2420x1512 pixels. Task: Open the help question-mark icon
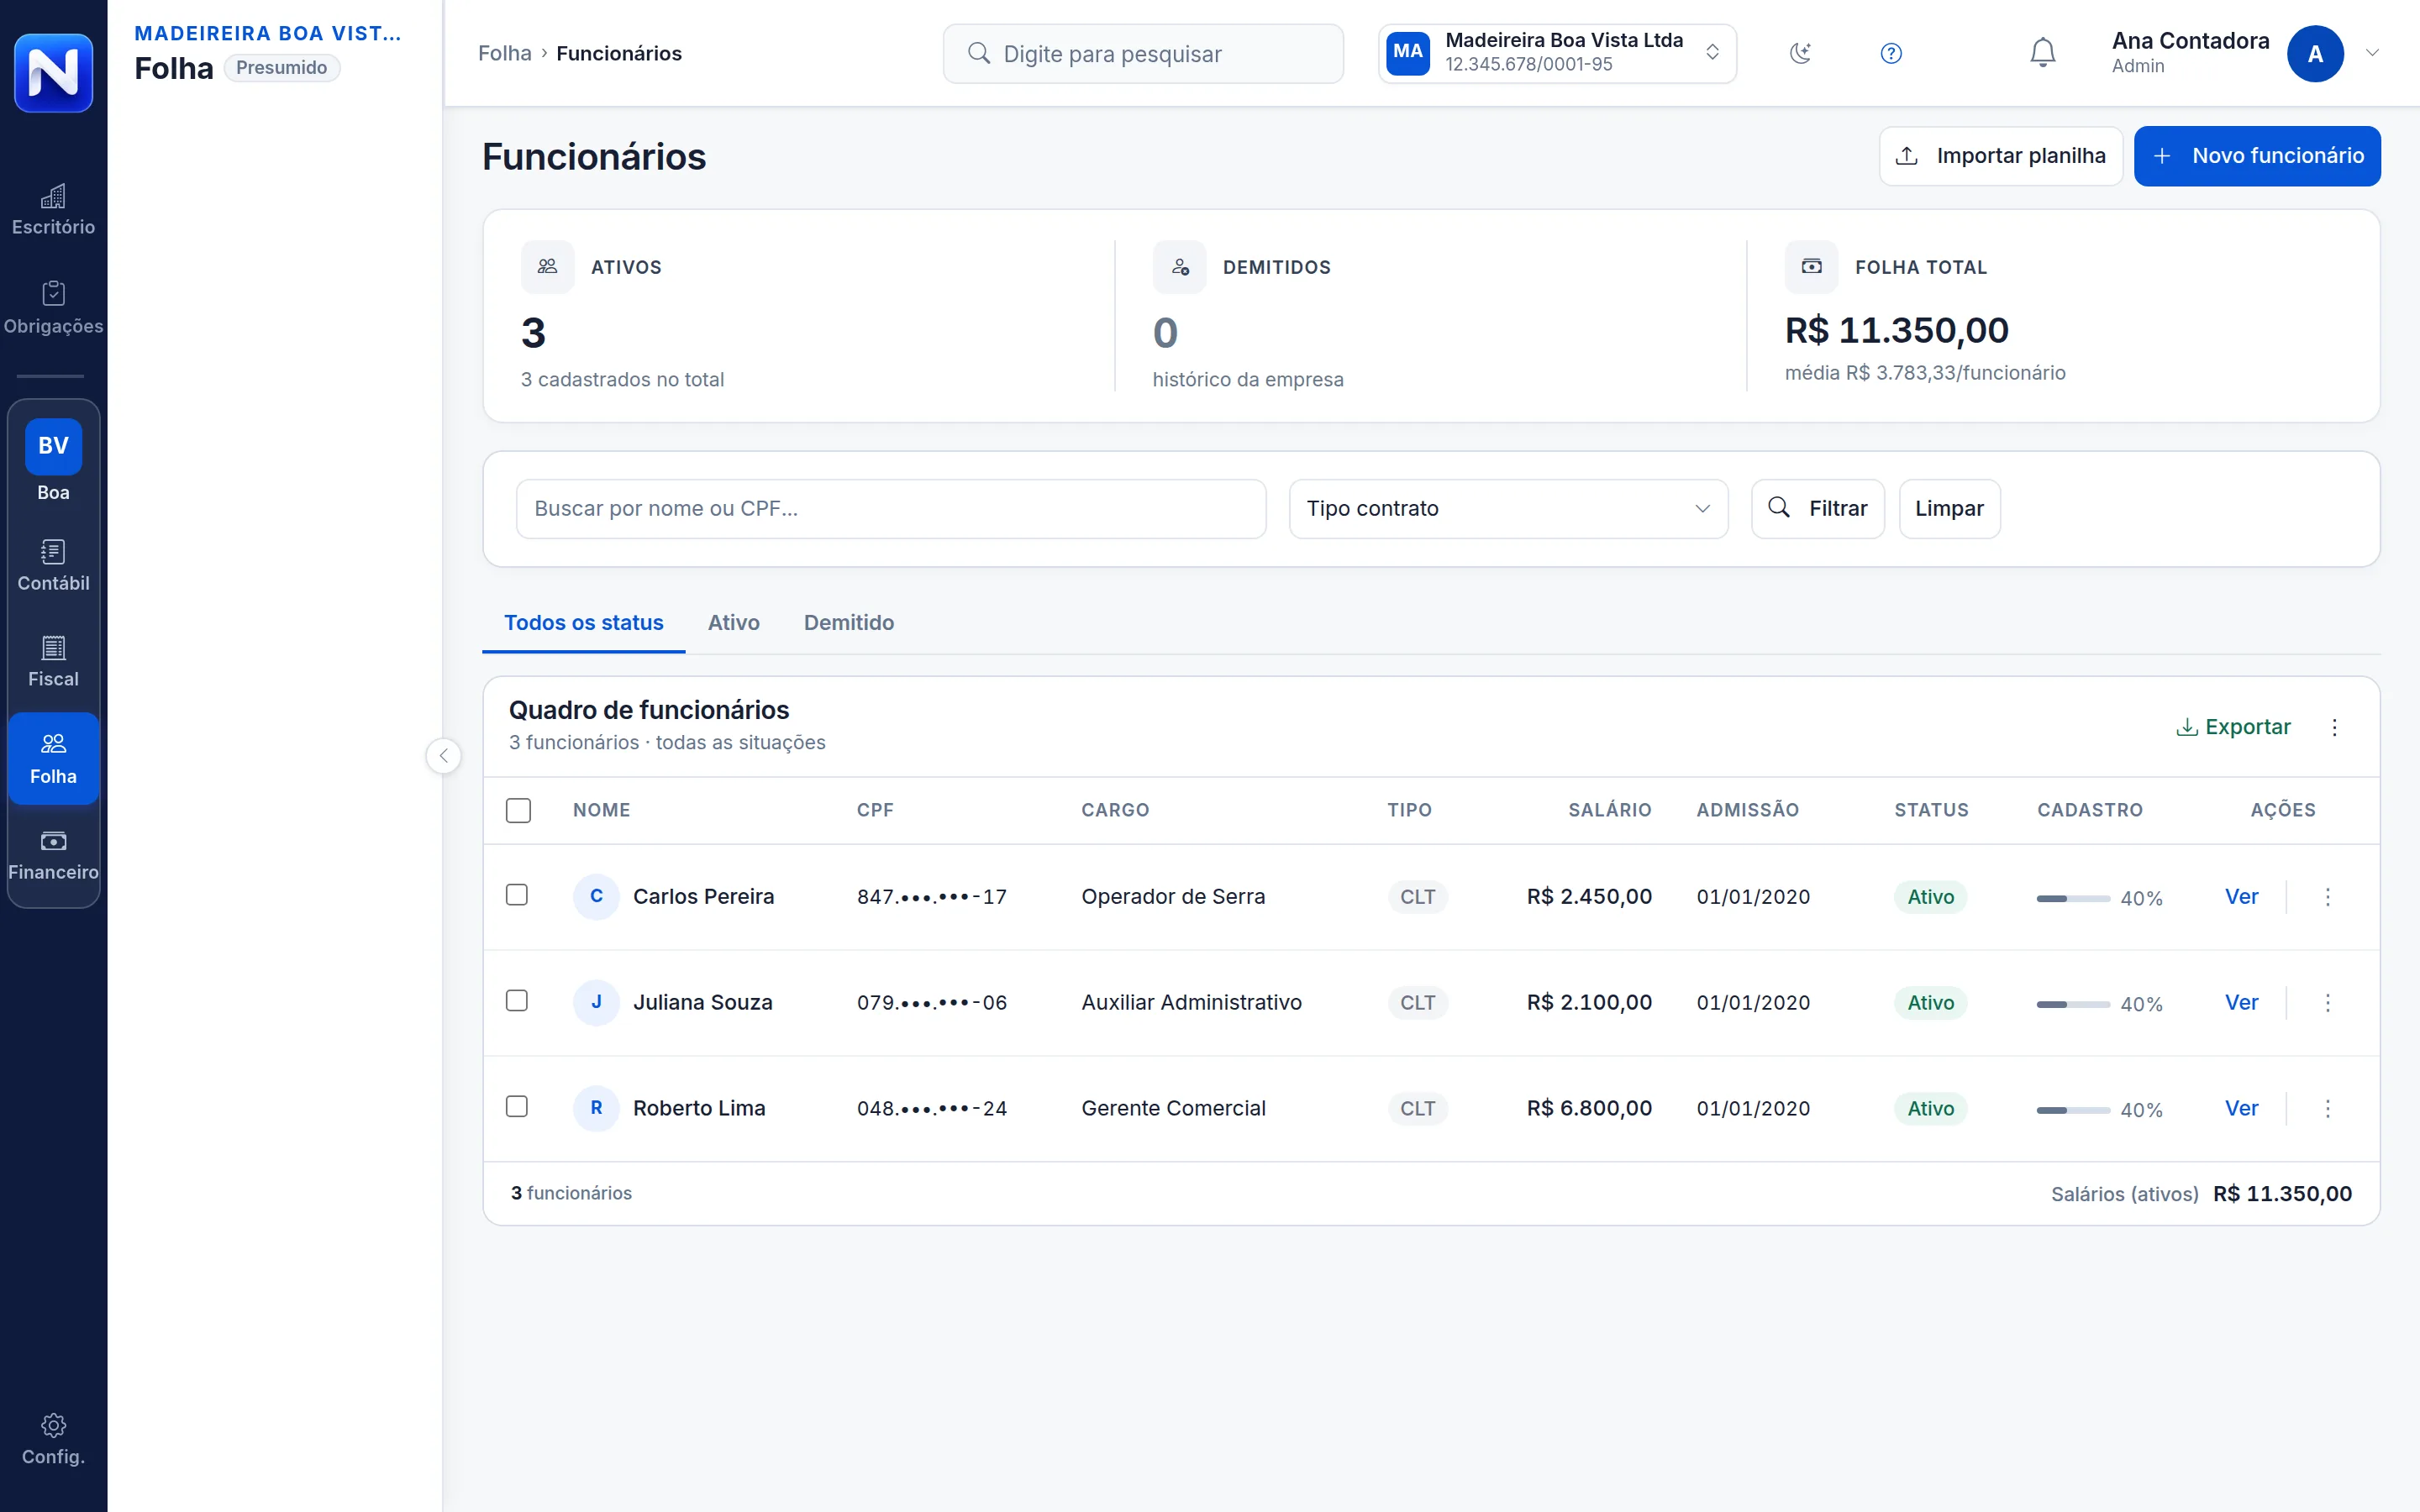pyautogui.click(x=1890, y=53)
